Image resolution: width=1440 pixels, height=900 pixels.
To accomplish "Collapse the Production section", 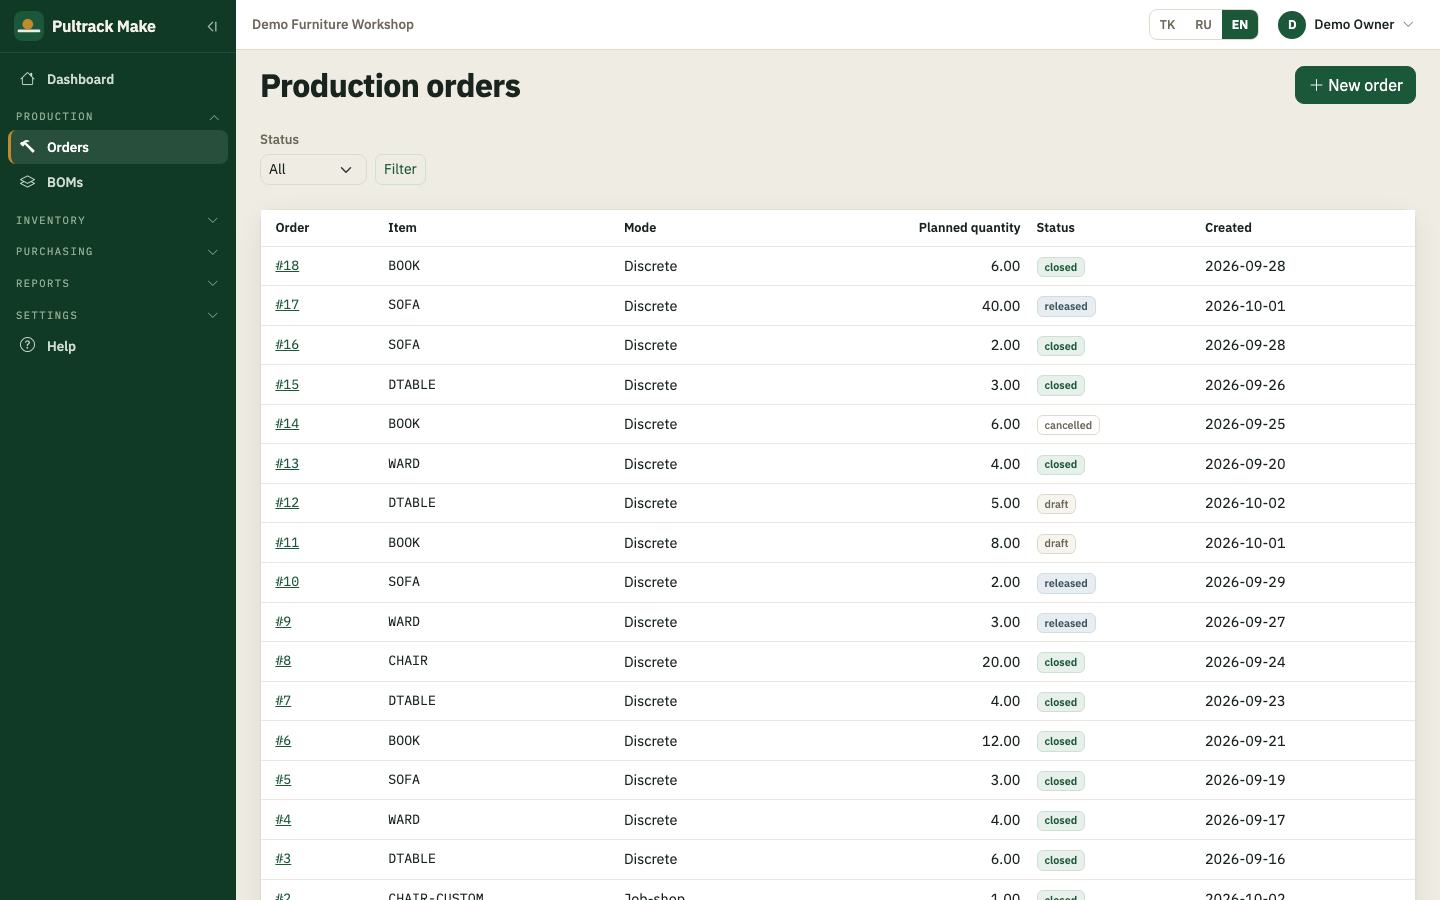I will [x=118, y=117].
